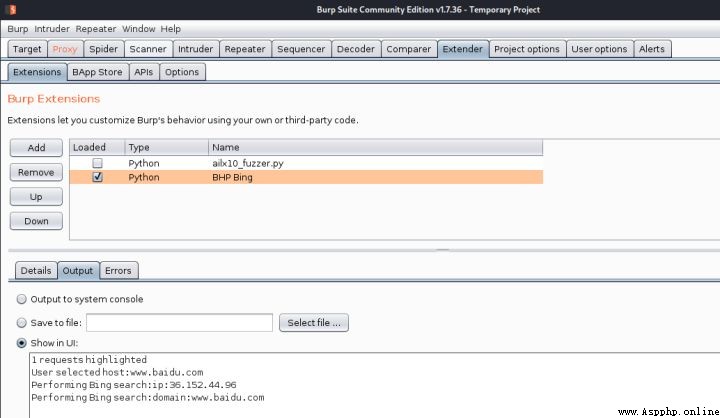Viewport: 720px width, 418px height.
Task: Click the Burp Suite logo icon in title bar
Action: 11,9
